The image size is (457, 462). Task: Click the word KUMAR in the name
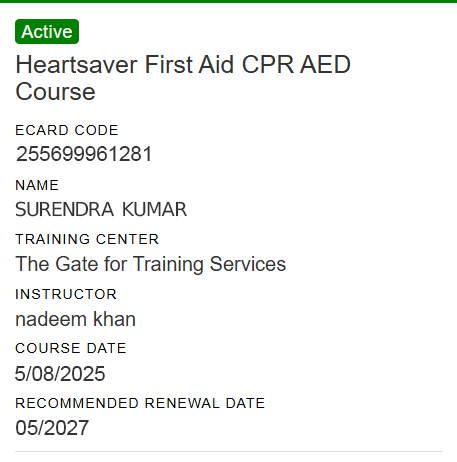click(x=154, y=209)
